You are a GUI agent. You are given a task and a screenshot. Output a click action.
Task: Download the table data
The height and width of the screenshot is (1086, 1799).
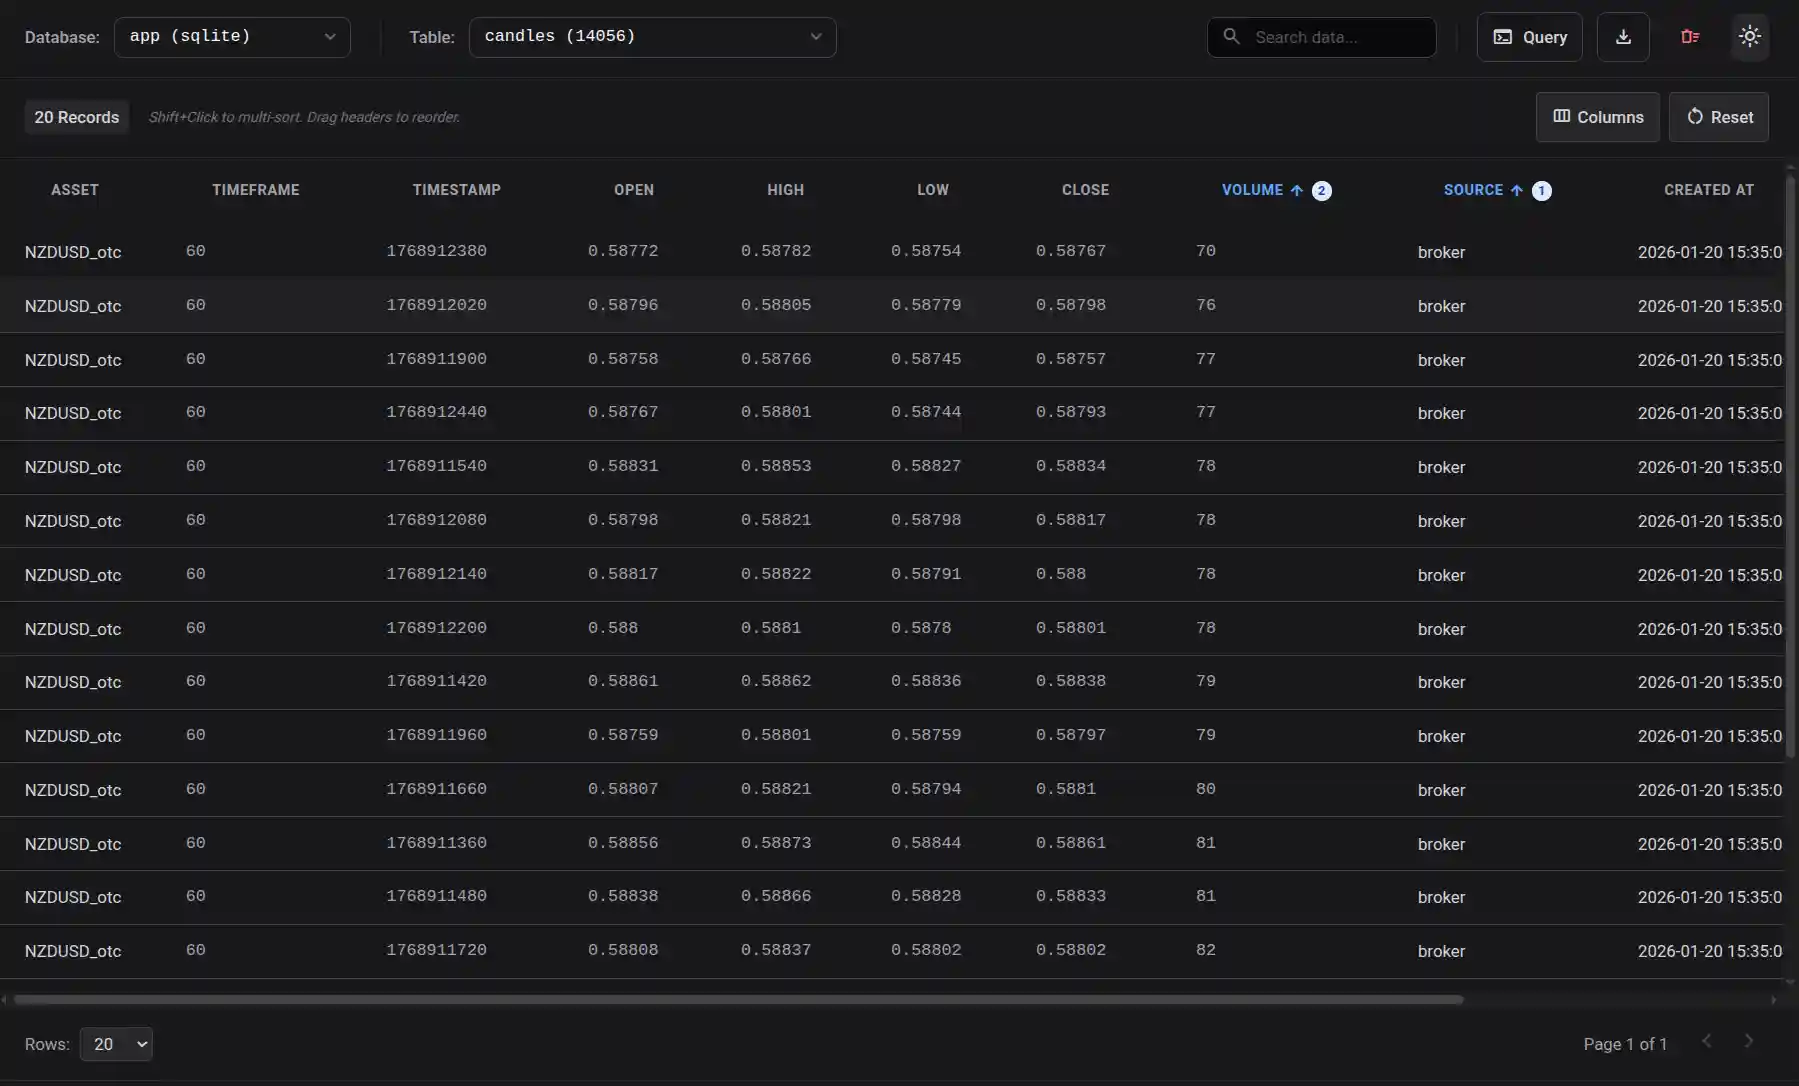tap(1622, 37)
